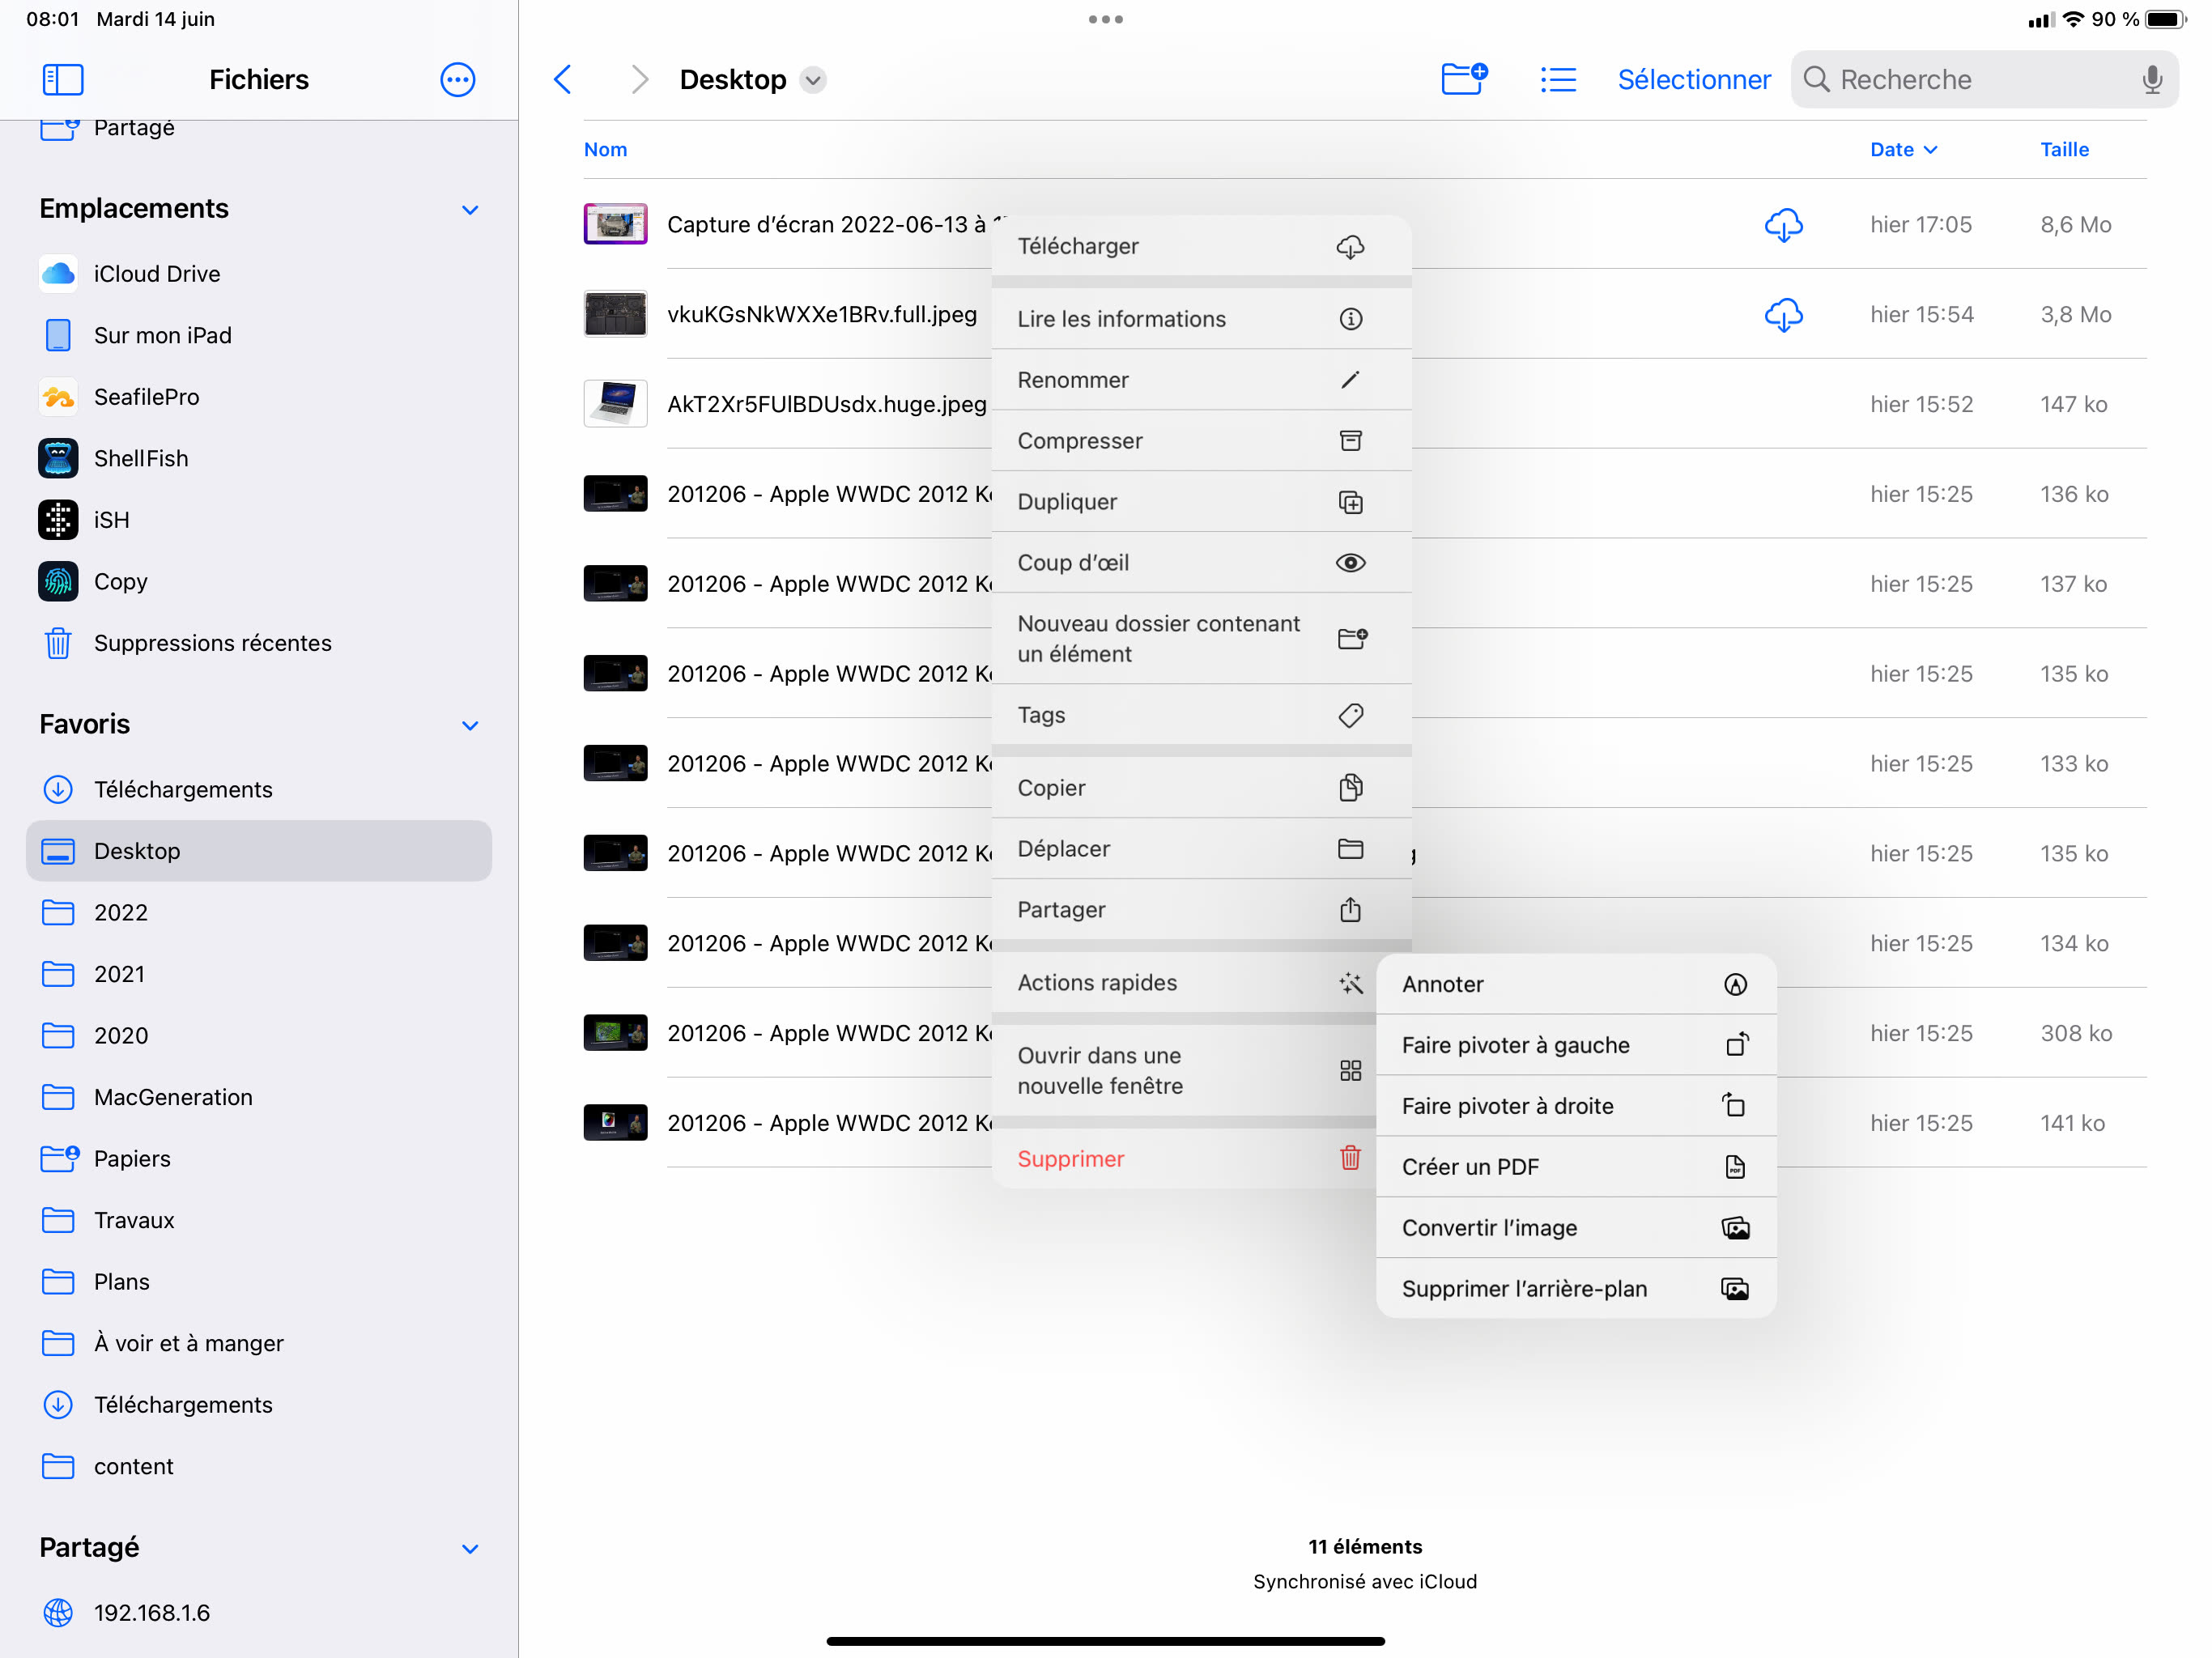Open SeafilePro location
Screen dimensions: 2212x1658
[259, 396]
